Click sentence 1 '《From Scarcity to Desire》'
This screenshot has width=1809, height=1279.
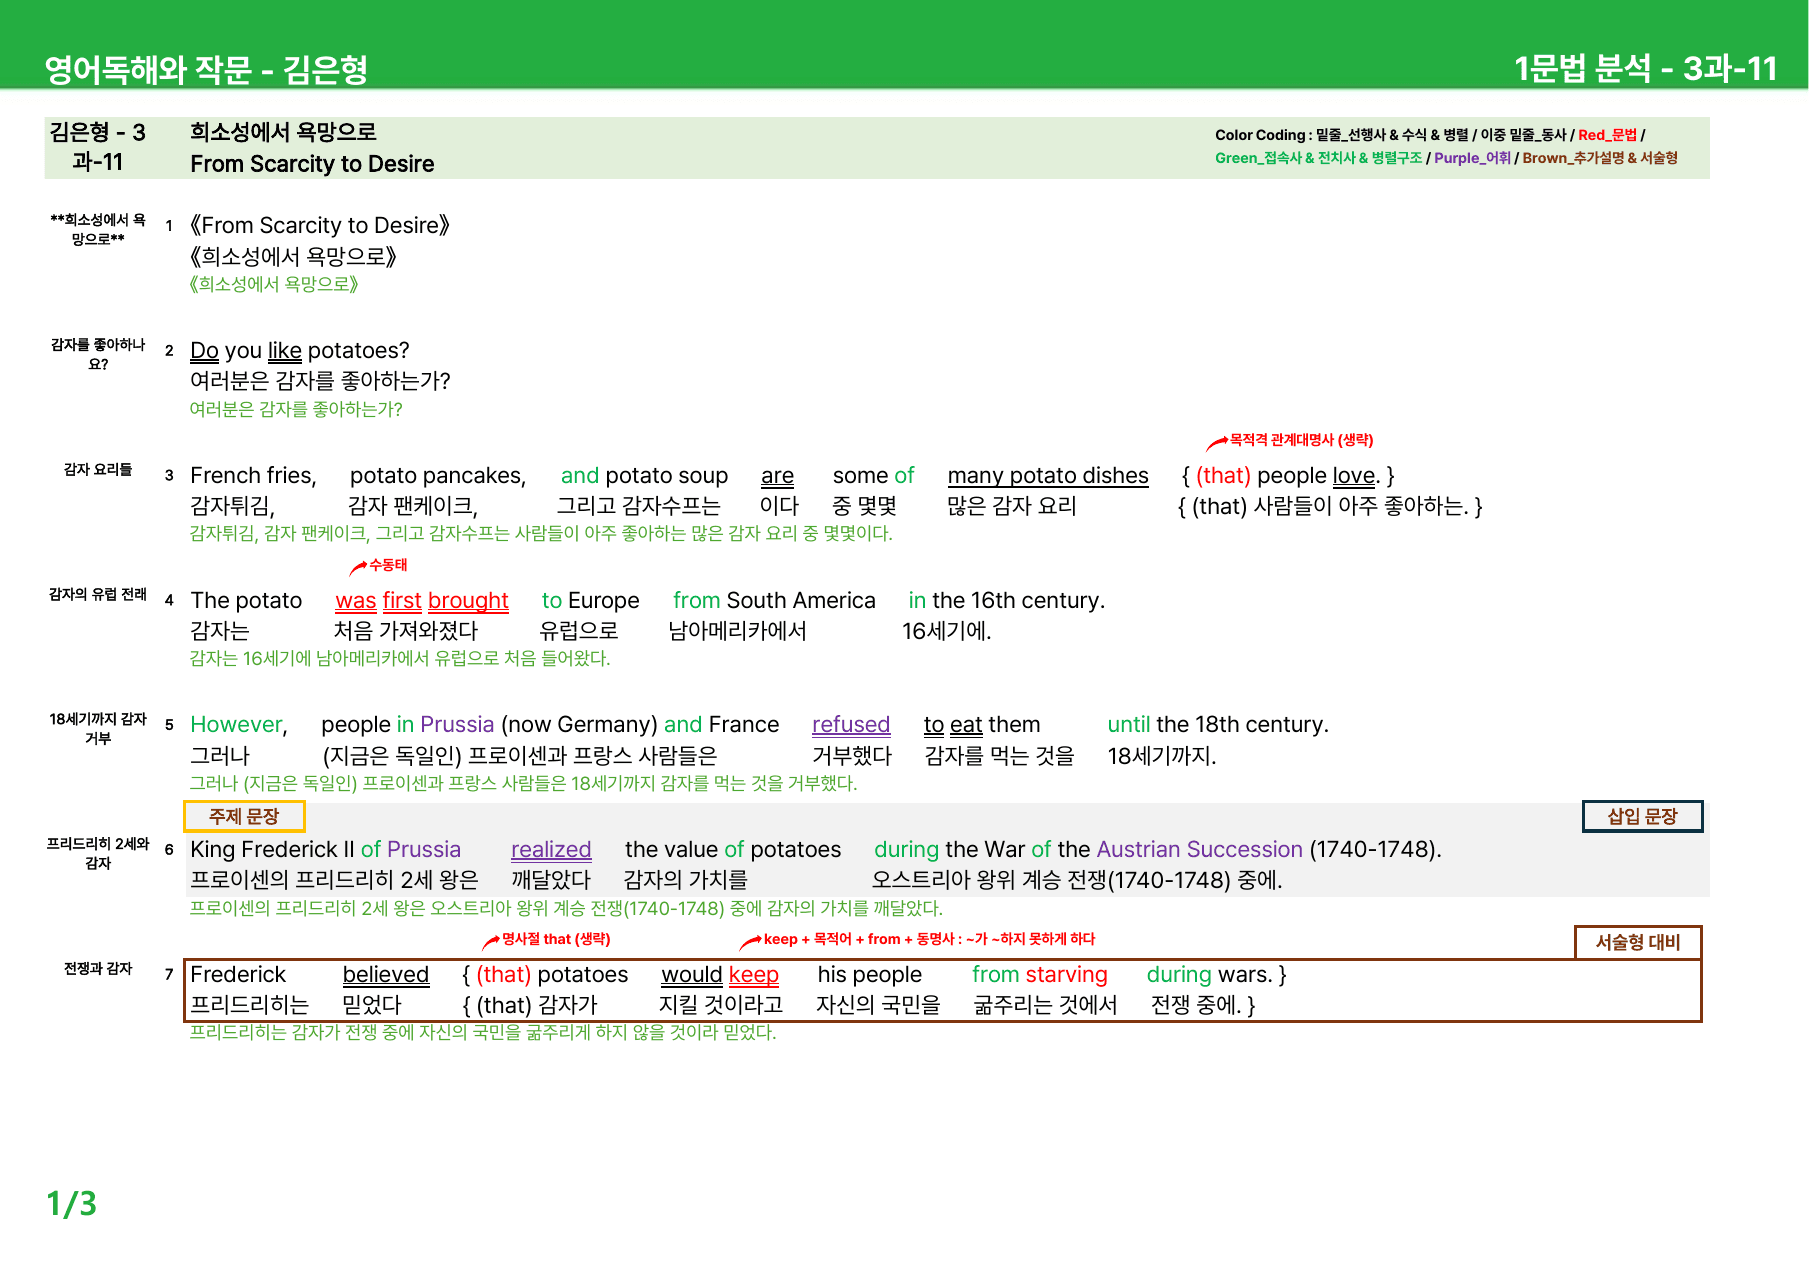[x=320, y=225]
